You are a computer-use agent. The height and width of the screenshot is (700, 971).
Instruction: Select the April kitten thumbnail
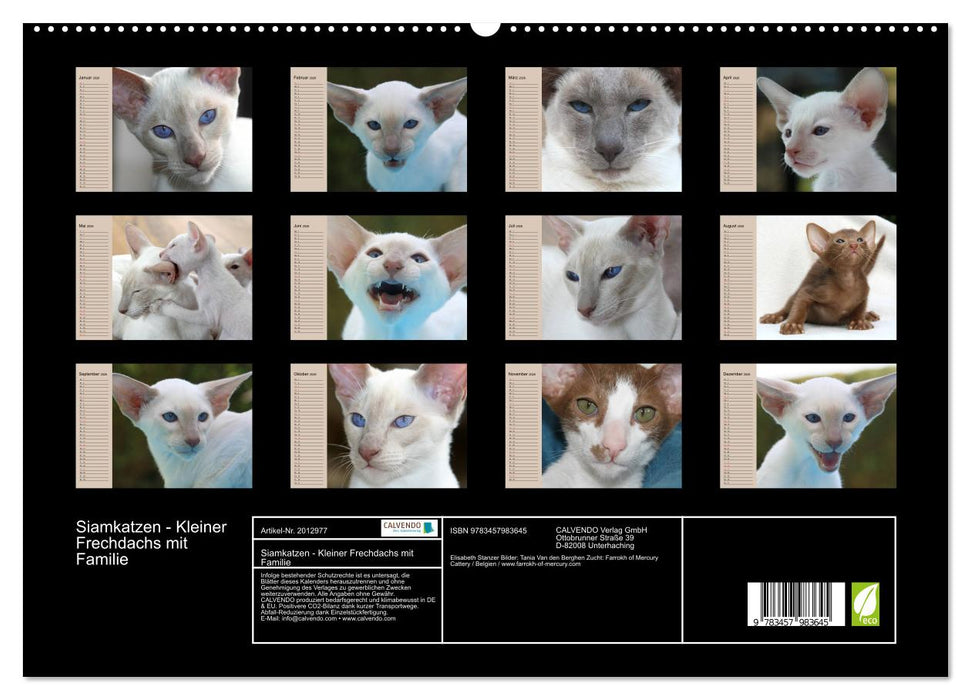[808, 129]
